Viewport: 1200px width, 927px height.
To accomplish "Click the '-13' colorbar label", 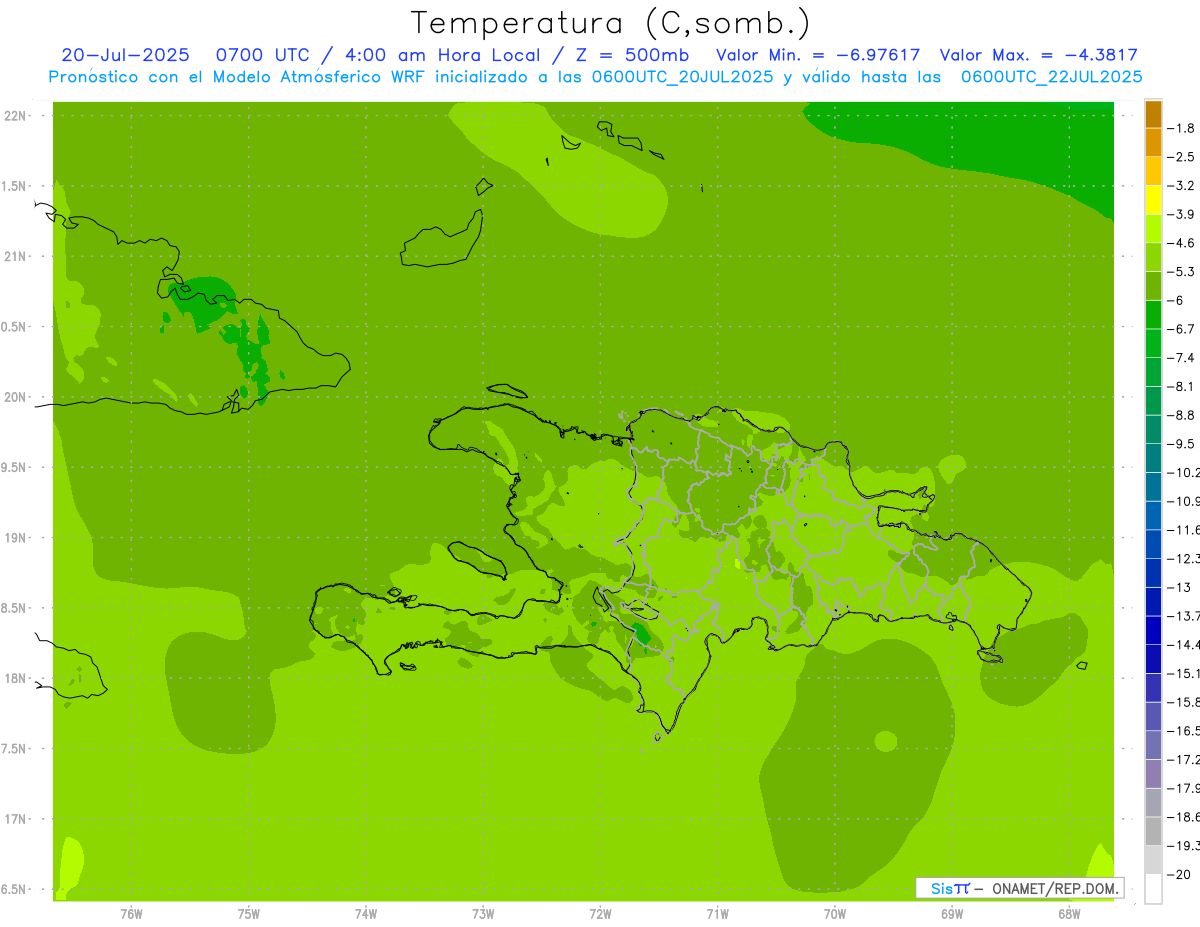I will tap(1180, 588).
